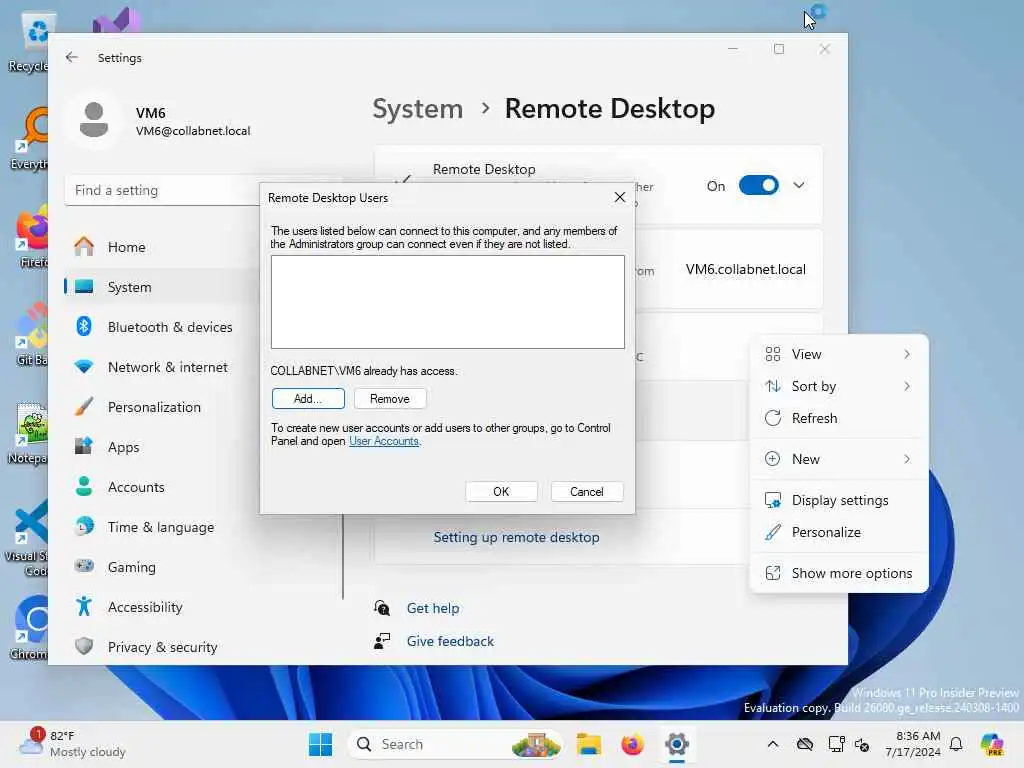This screenshot has width=1024, height=768.
Task: Turn off the Remote Desktop toggle
Action: [758, 185]
